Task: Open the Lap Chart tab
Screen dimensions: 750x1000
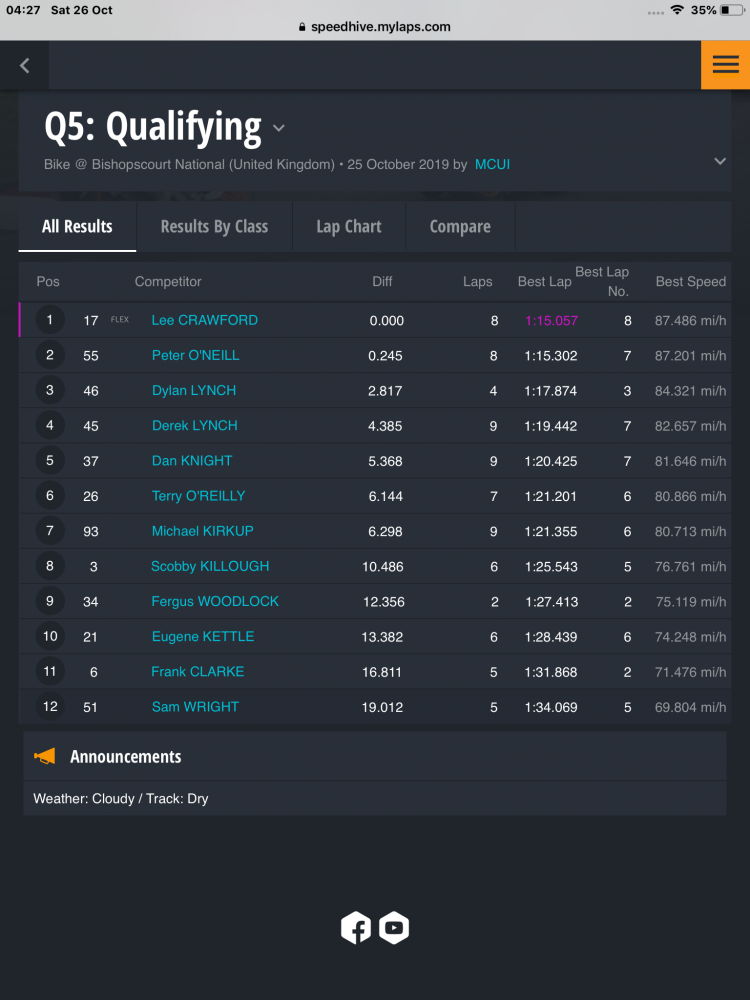Action: click(x=349, y=226)
